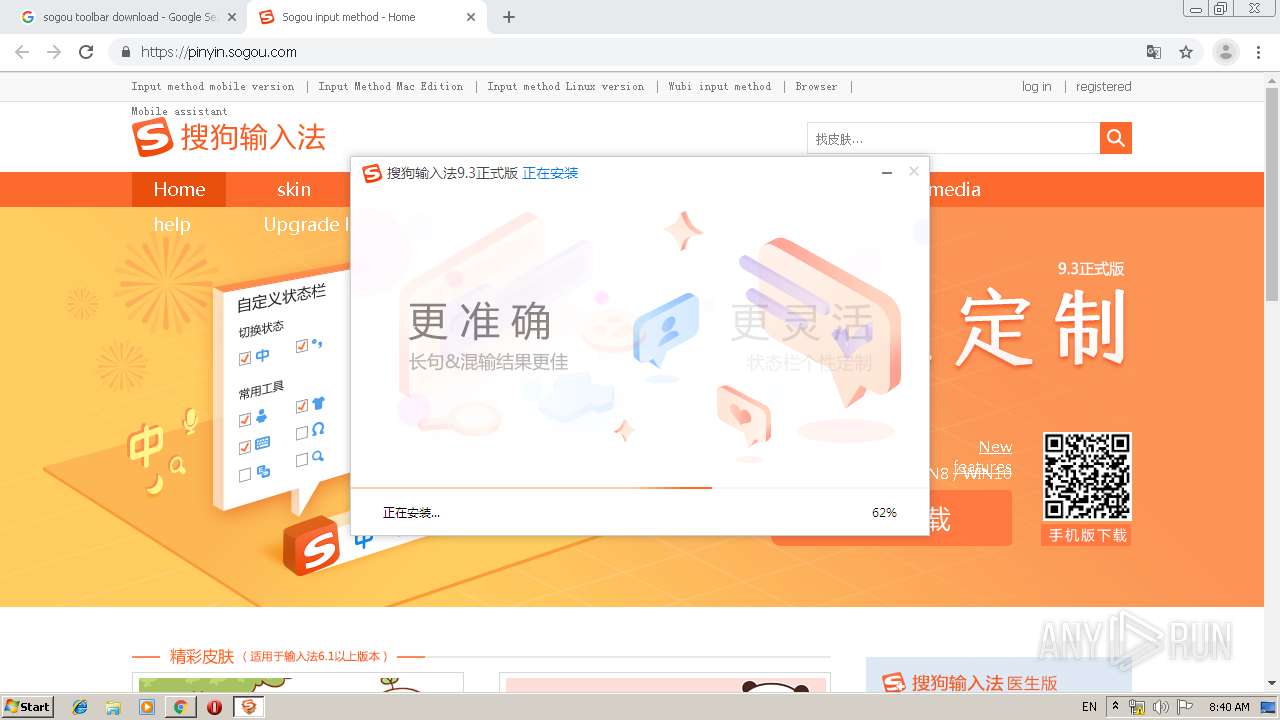Click the network tray icon
This screenshot has height=720, width=1280.
coord(1137,707)
